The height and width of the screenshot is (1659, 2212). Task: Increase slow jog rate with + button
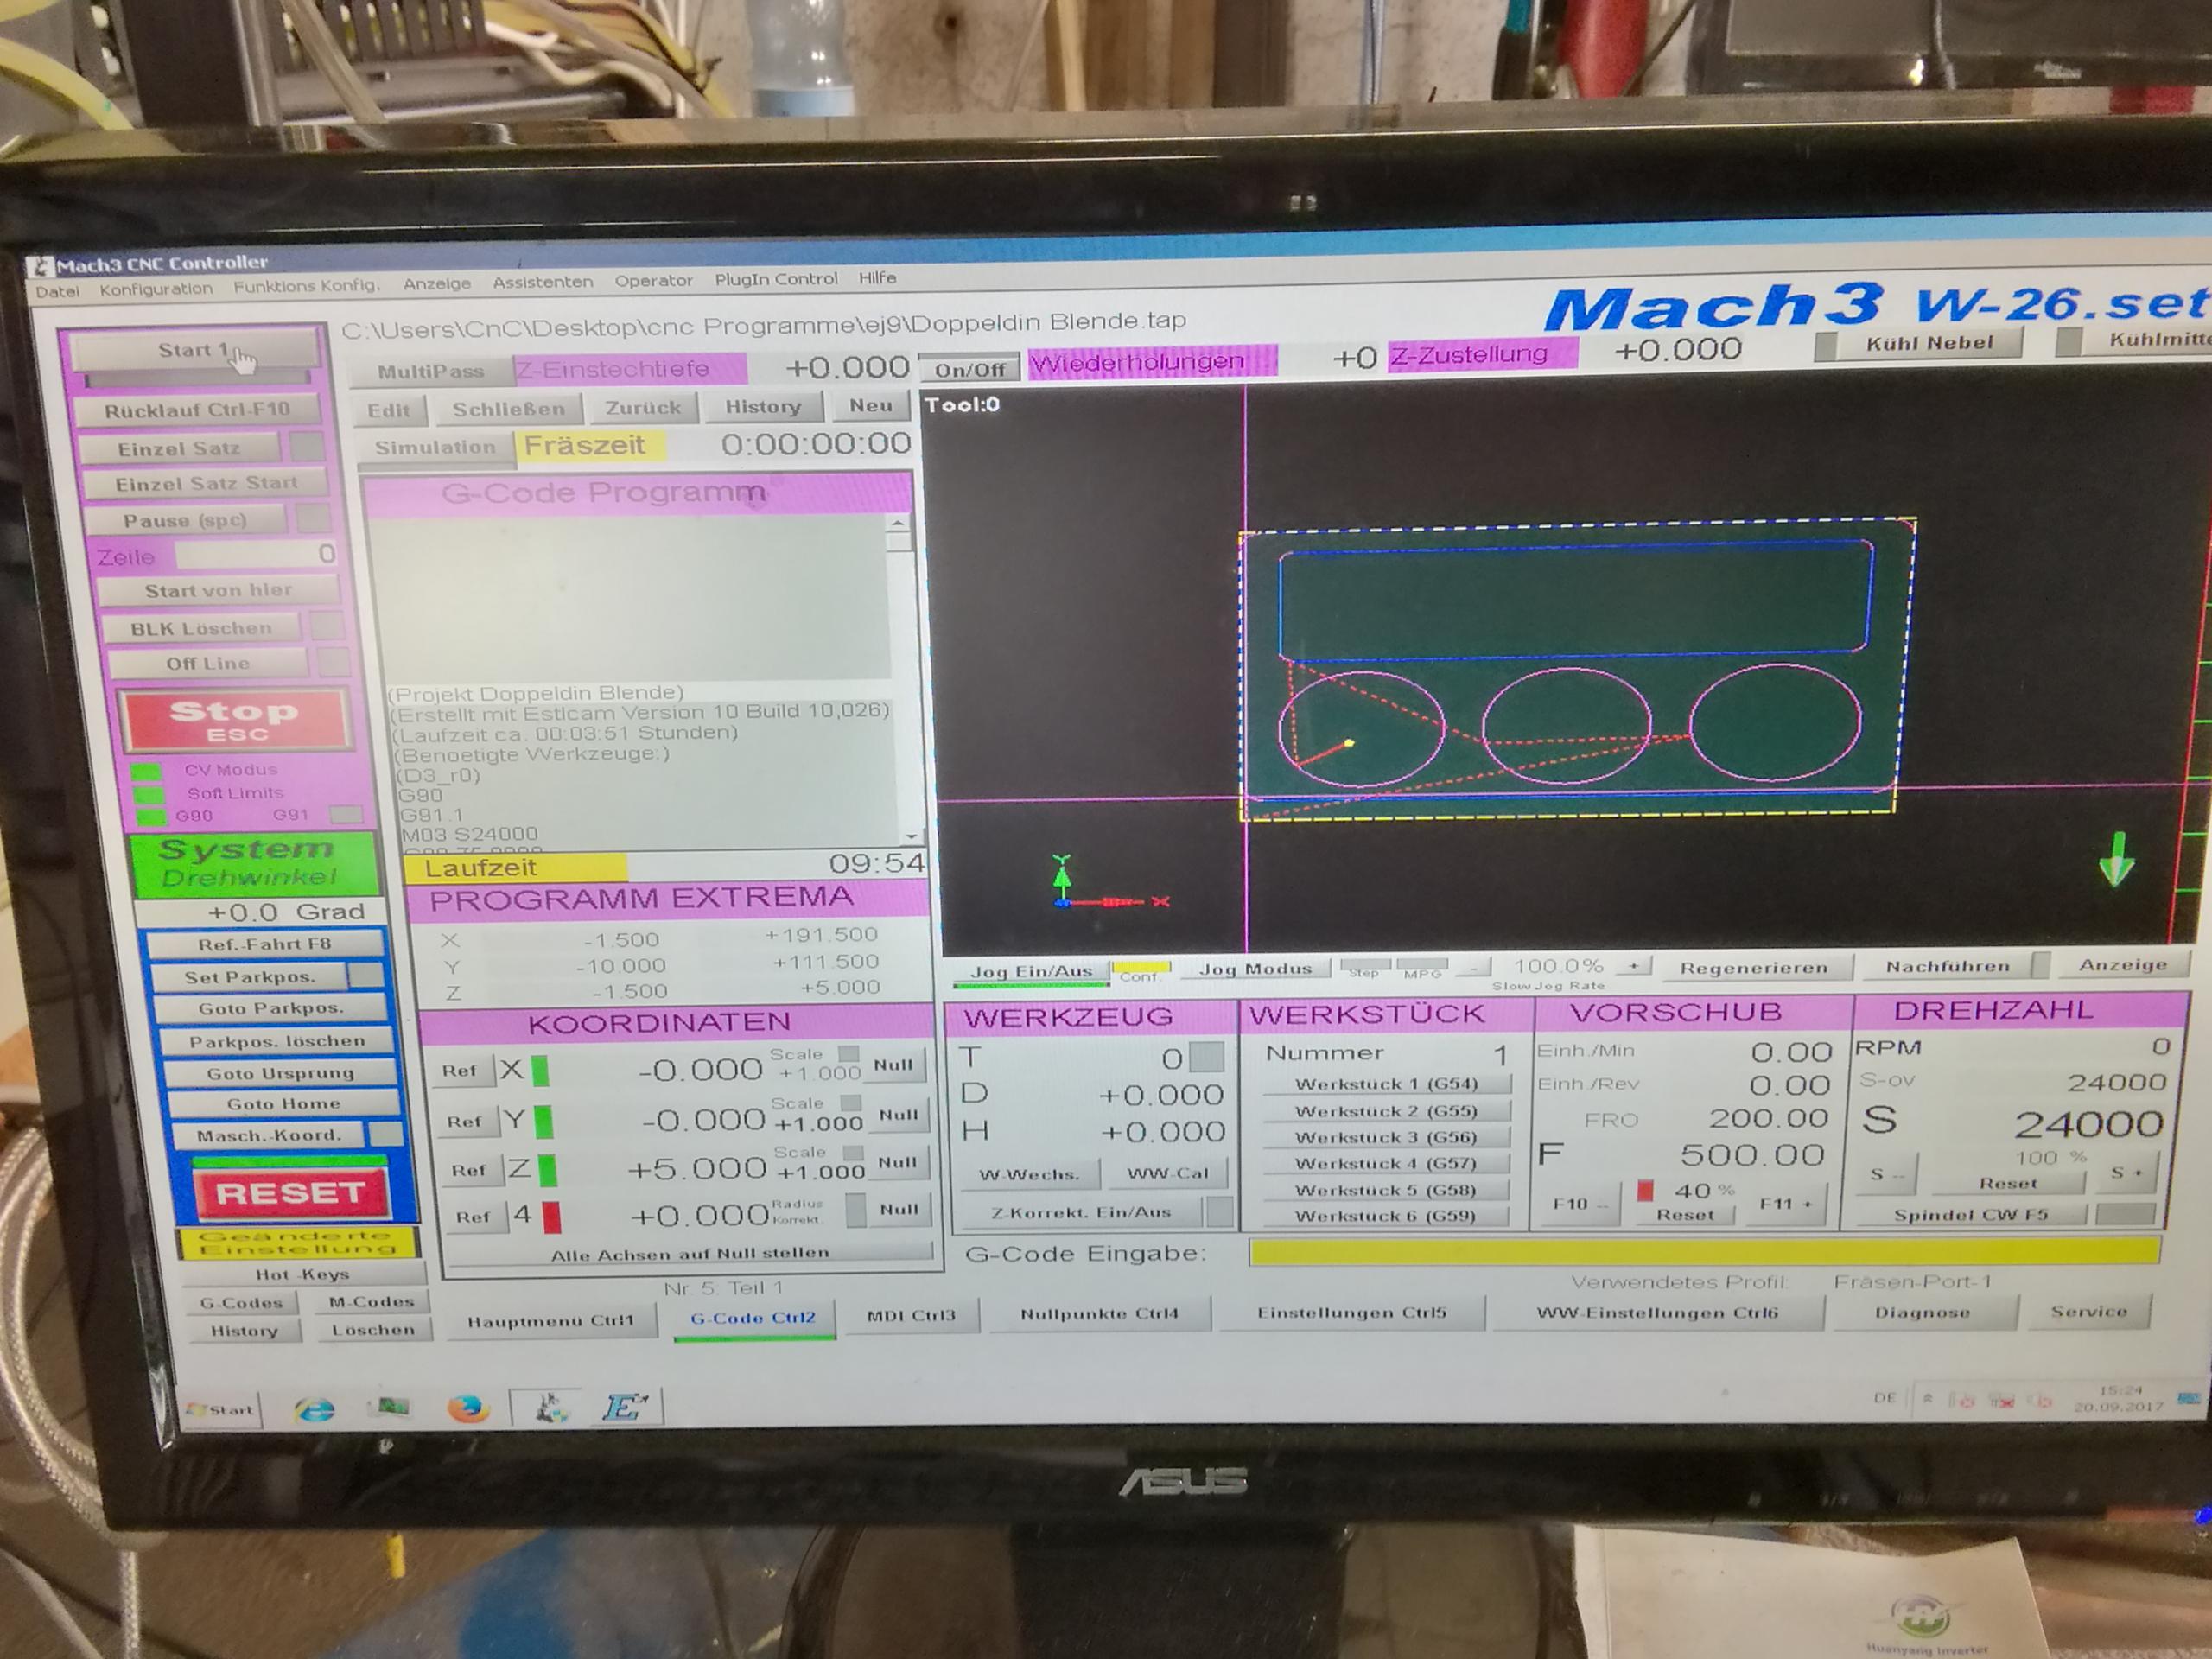[1632, 967]
